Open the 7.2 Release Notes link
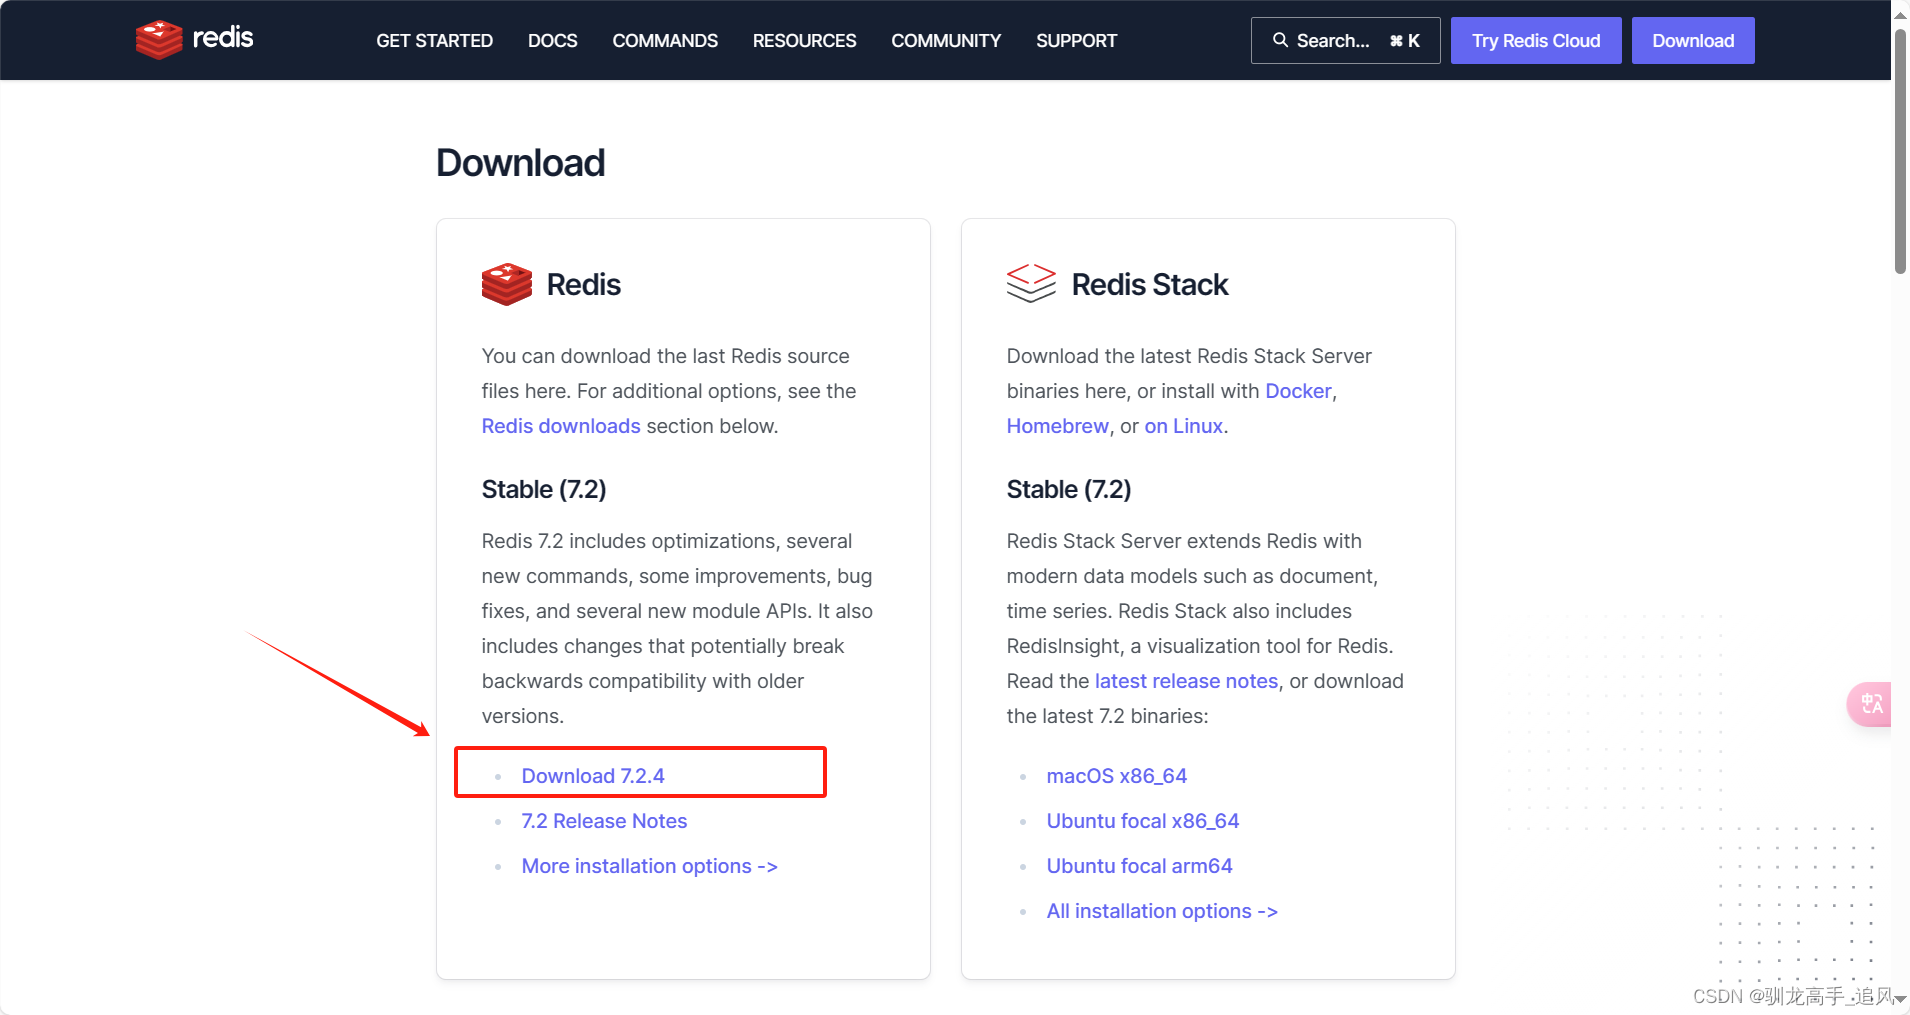 coord(604,821)
